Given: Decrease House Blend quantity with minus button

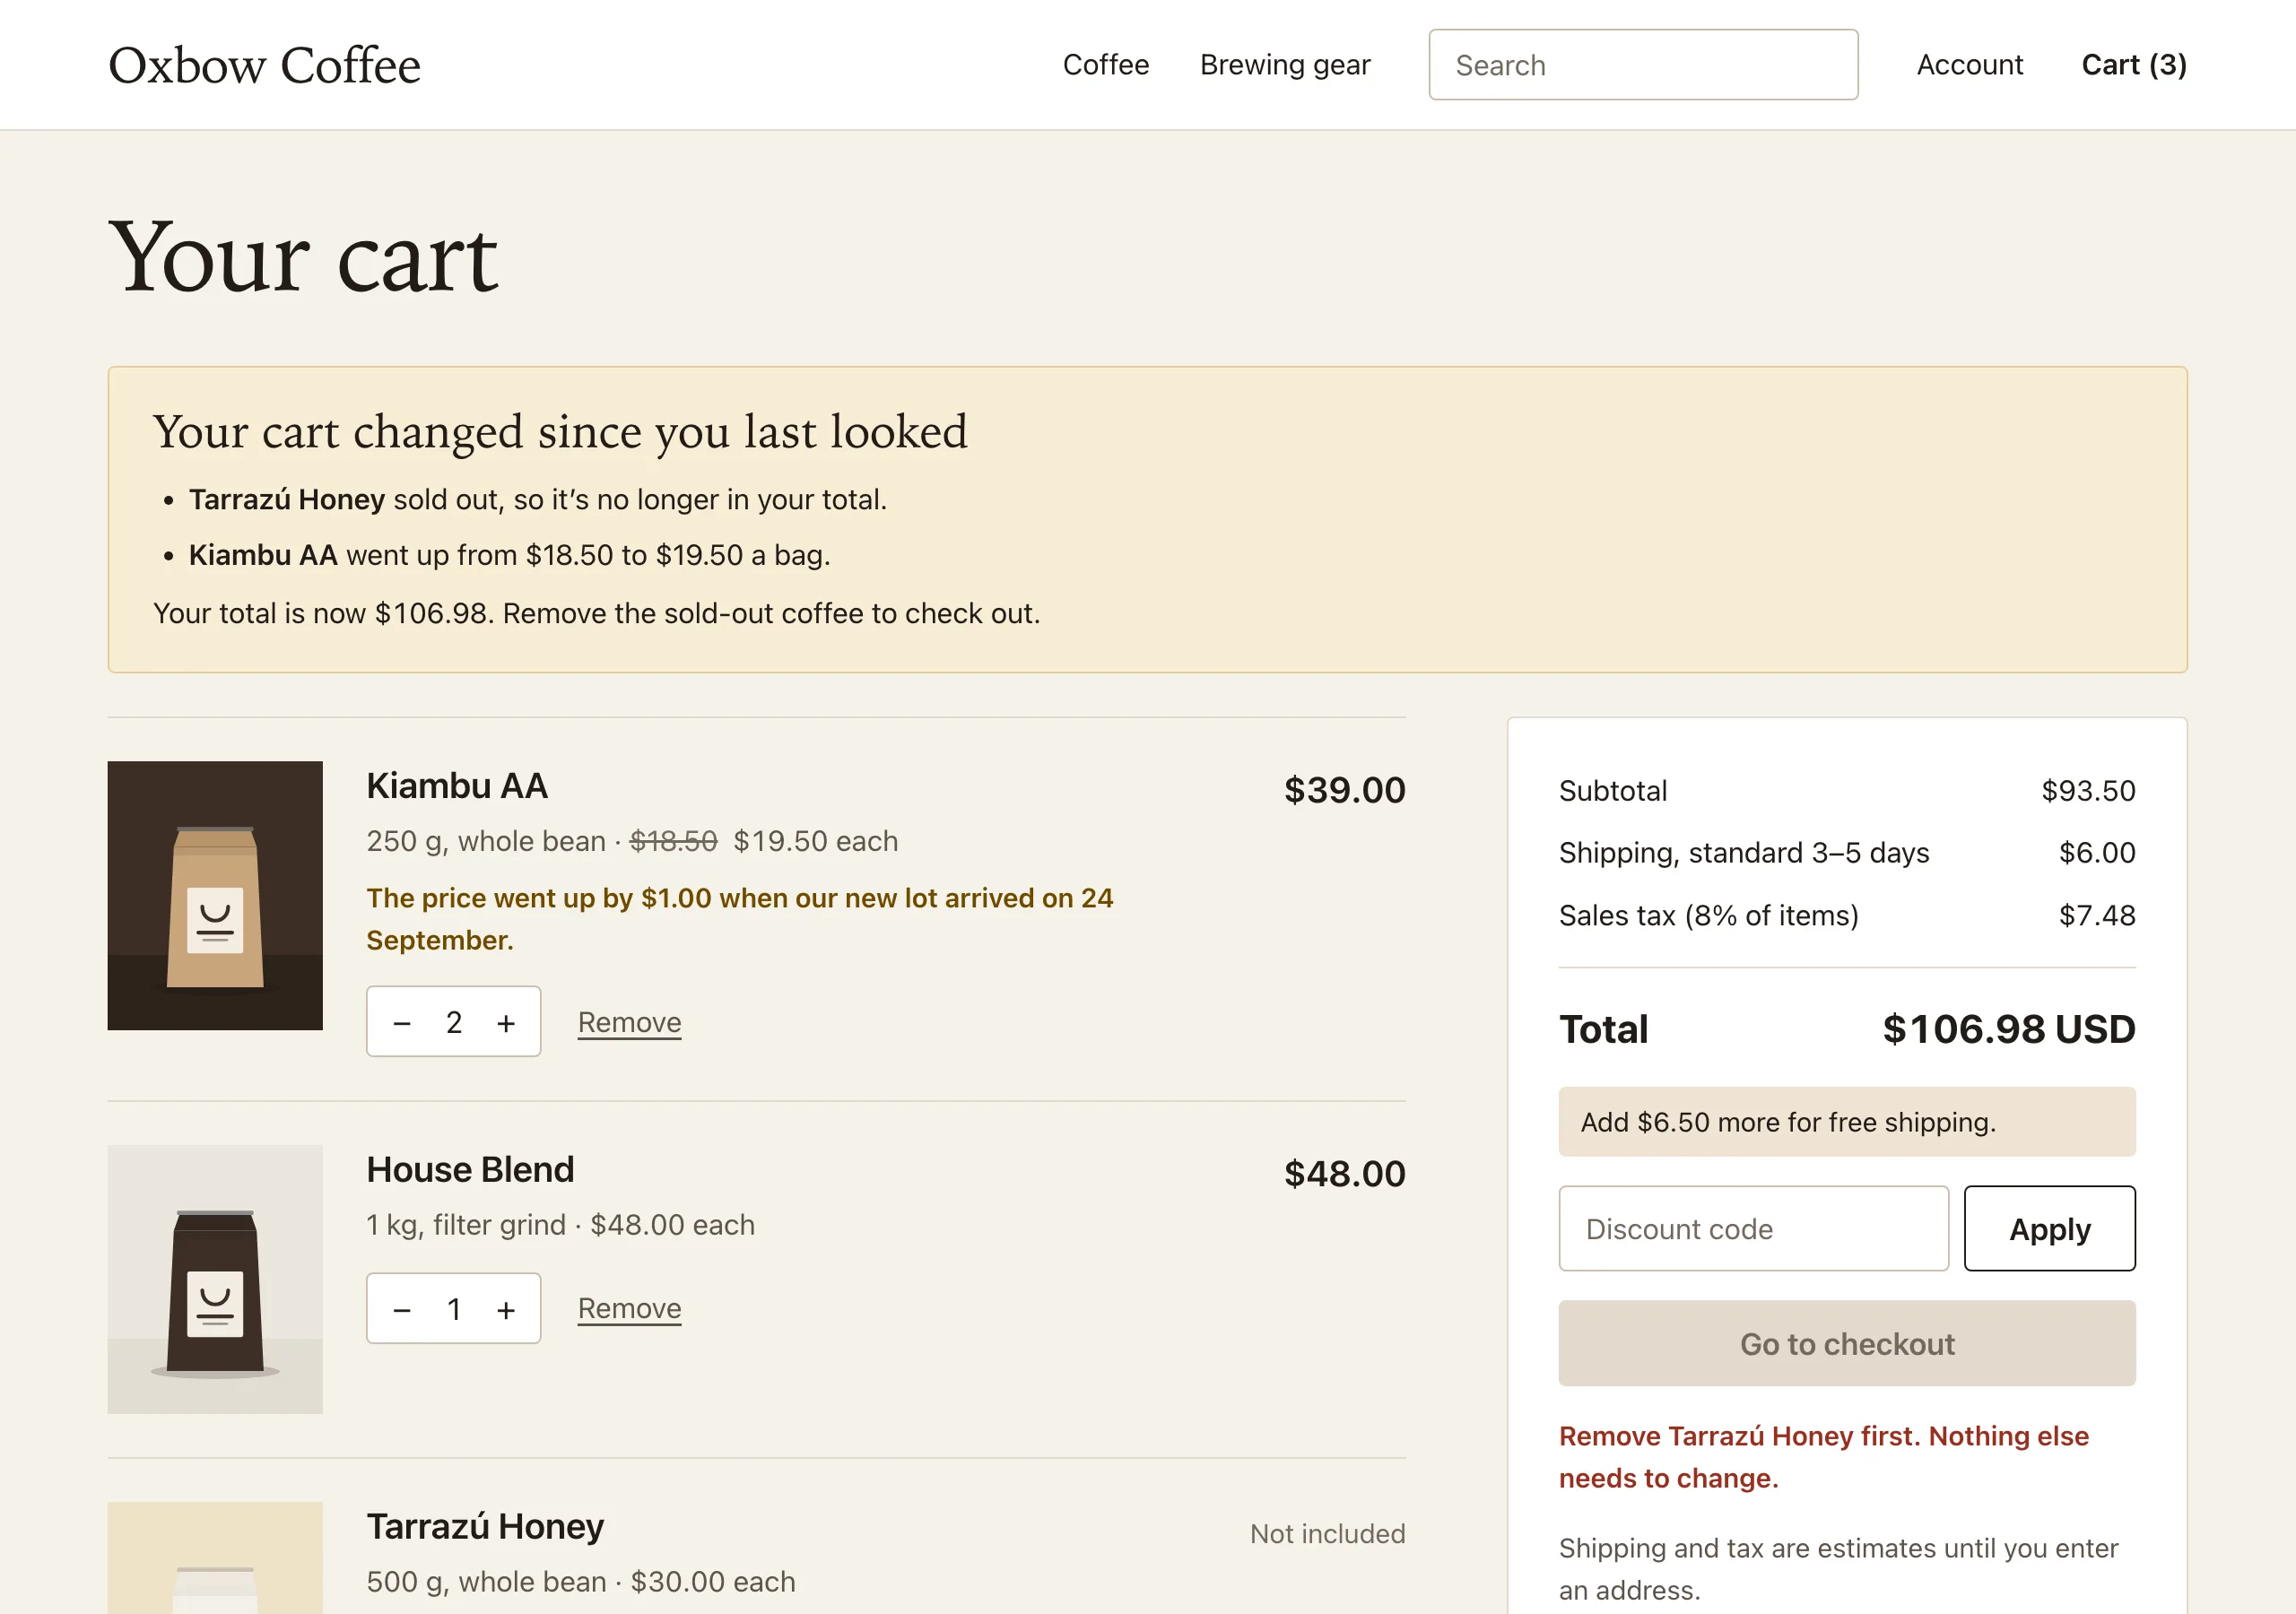Looking at the screenshot, I should pyautogui.click(x=402, y=1309).
